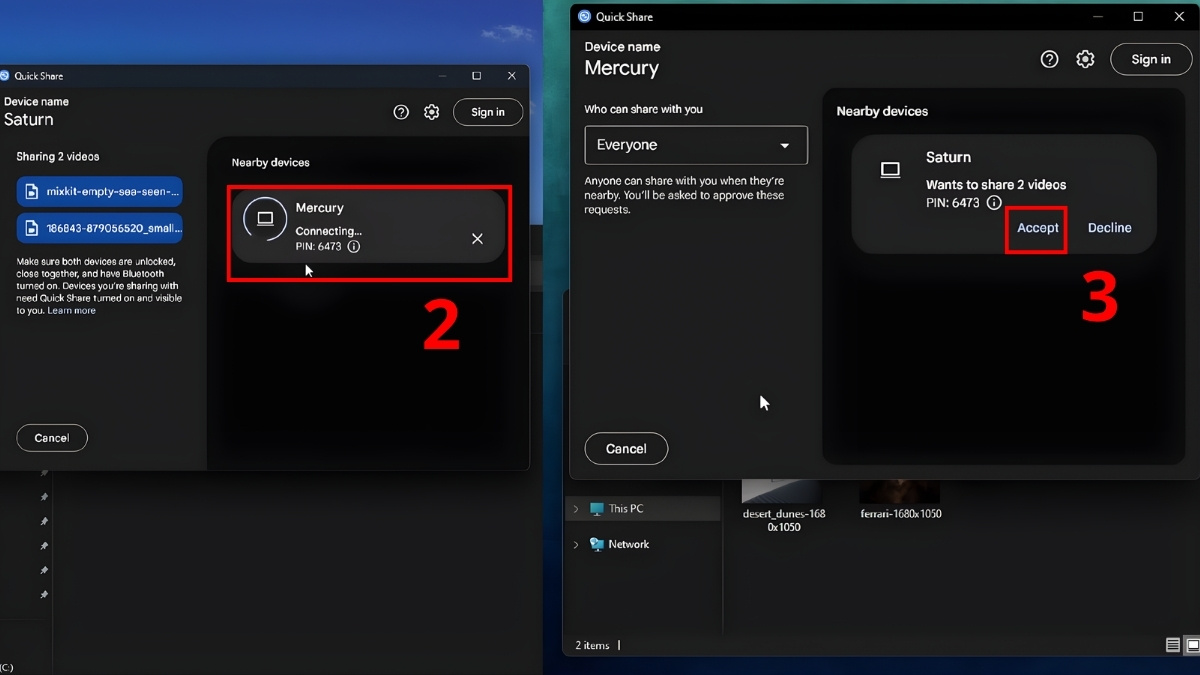1200x675 pixels.
Task: Open the Everyone visibility dropdown
Action: click(x=696, y=145)
